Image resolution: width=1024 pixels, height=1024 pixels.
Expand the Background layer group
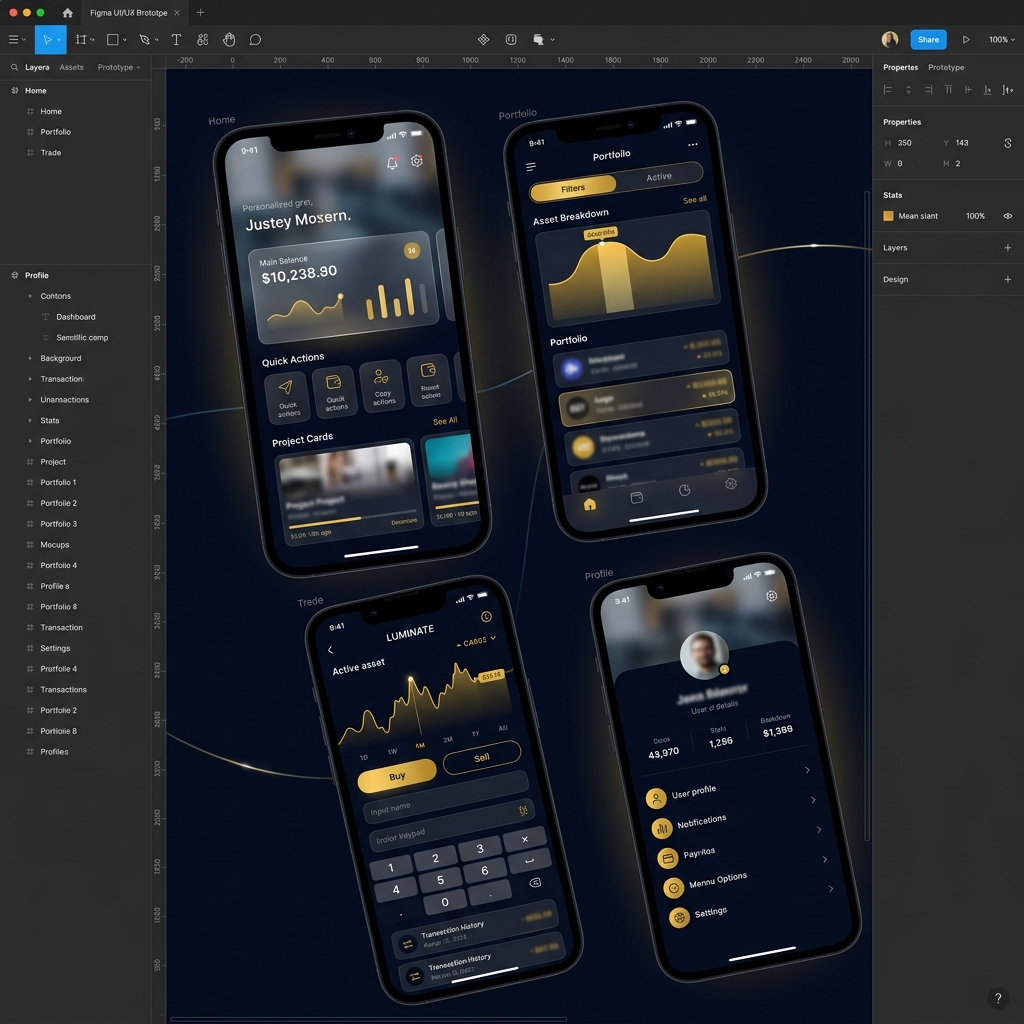point(28,358)
